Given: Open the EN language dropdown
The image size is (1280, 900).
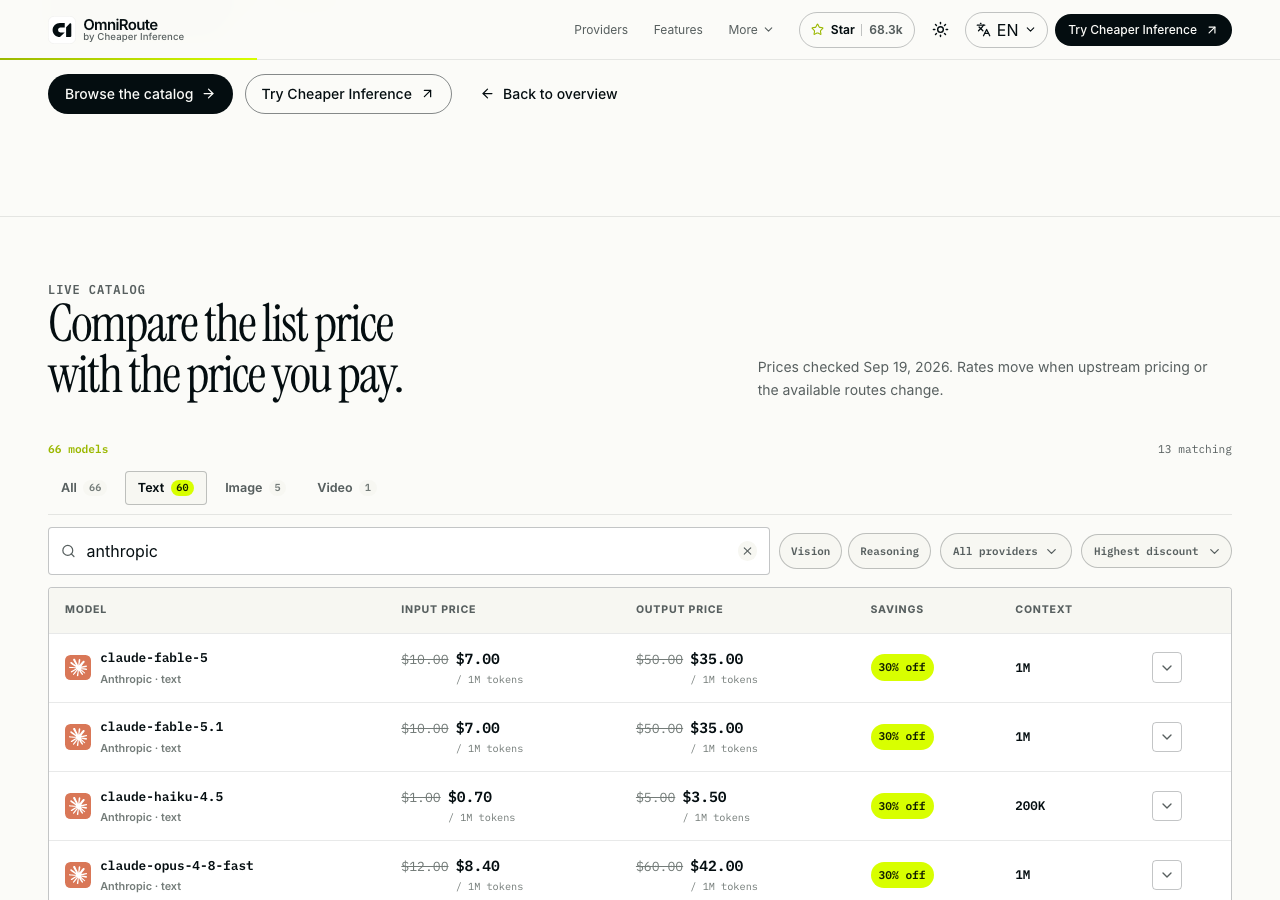Looking at the screenshot, I should 1006,30.
